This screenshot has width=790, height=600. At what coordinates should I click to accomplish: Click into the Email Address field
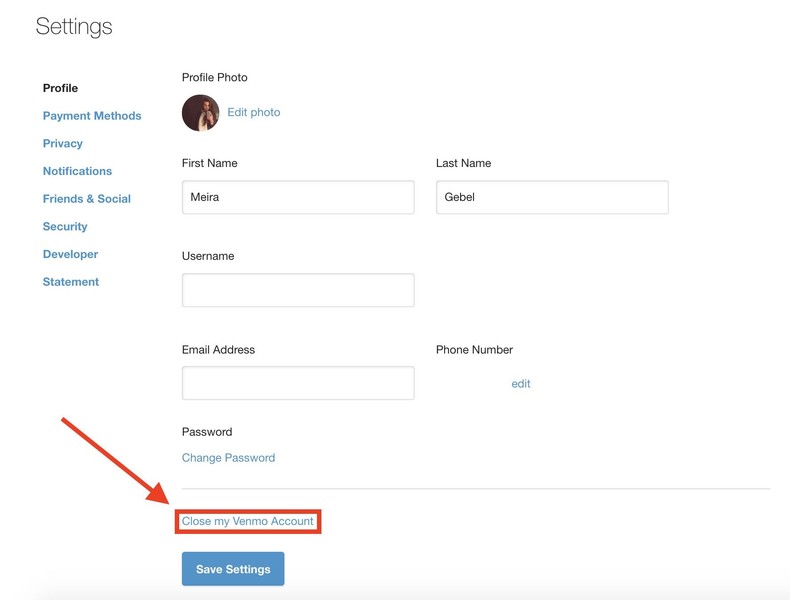coord(298,383)
